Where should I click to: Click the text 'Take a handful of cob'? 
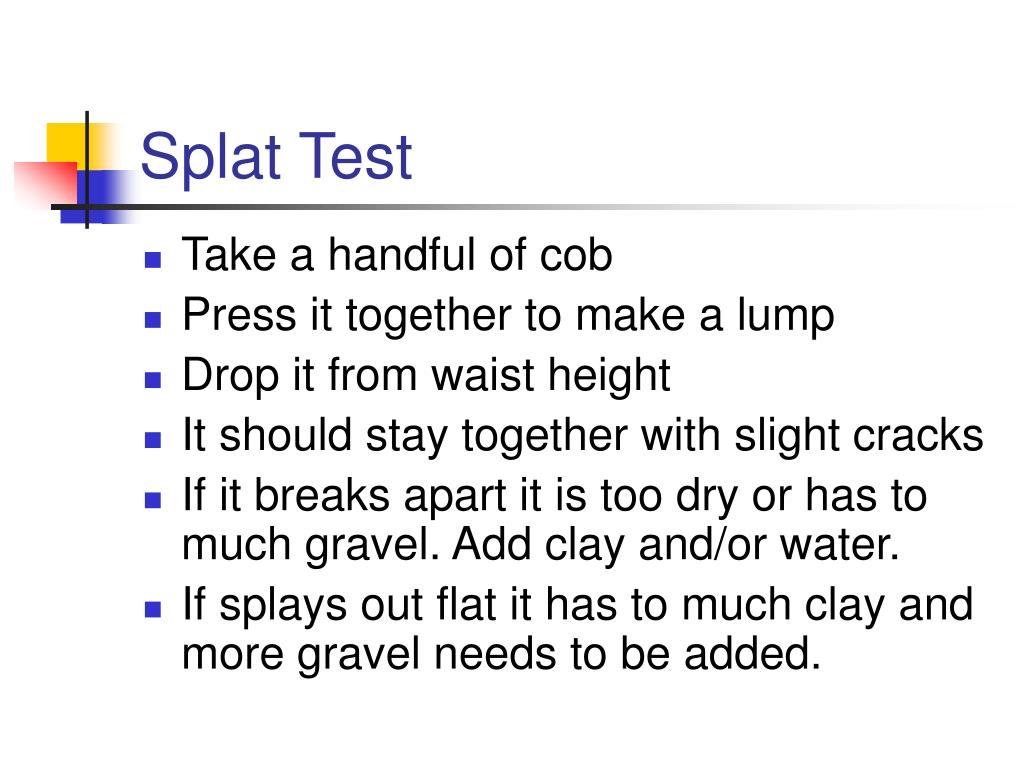click(x=397, y=254)
